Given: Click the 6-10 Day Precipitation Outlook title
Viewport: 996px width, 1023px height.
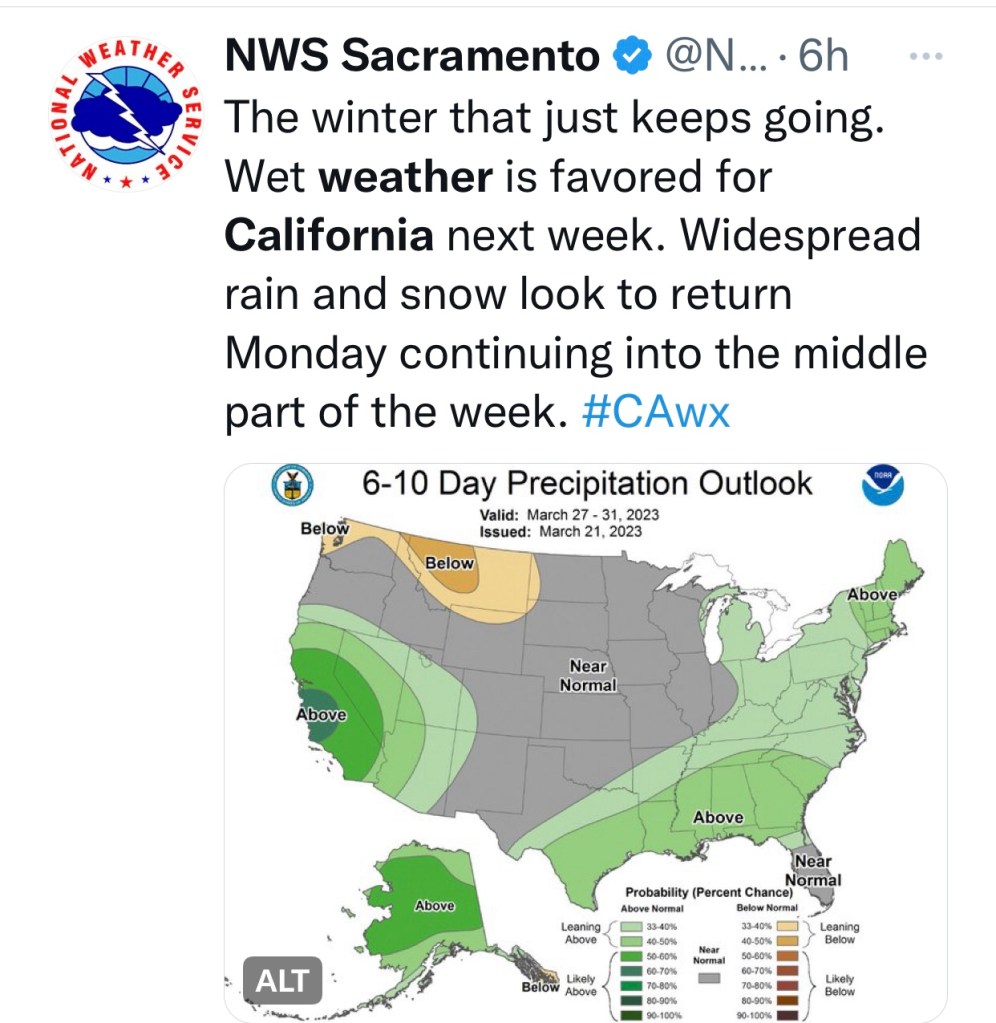Looking at the screenshot, I should [587, 485].
